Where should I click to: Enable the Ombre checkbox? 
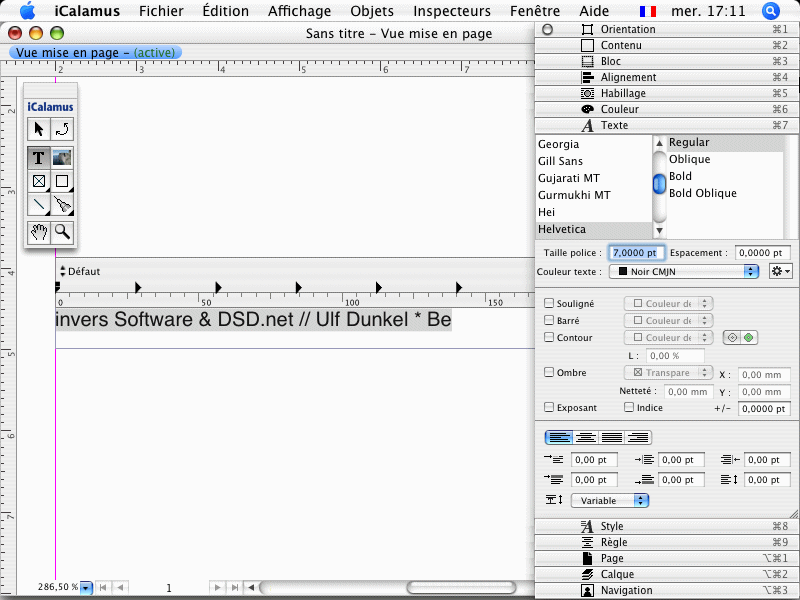[549, 372]
